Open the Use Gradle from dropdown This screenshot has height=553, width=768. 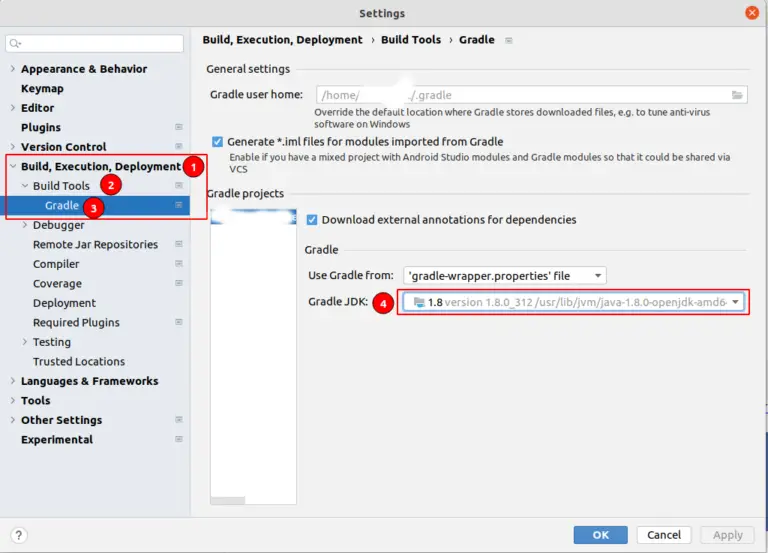click(504, 275)
